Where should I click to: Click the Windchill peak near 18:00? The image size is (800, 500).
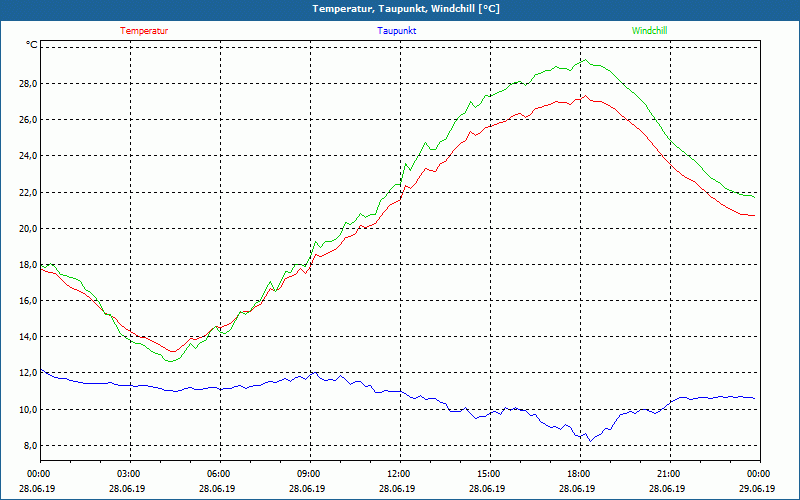(x=586, y=60)
